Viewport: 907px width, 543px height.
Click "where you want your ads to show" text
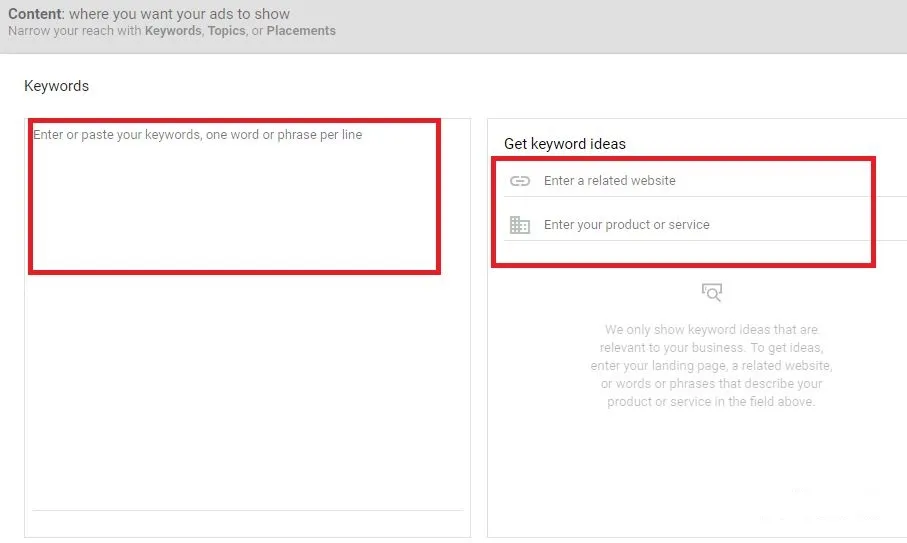(179, 14)
